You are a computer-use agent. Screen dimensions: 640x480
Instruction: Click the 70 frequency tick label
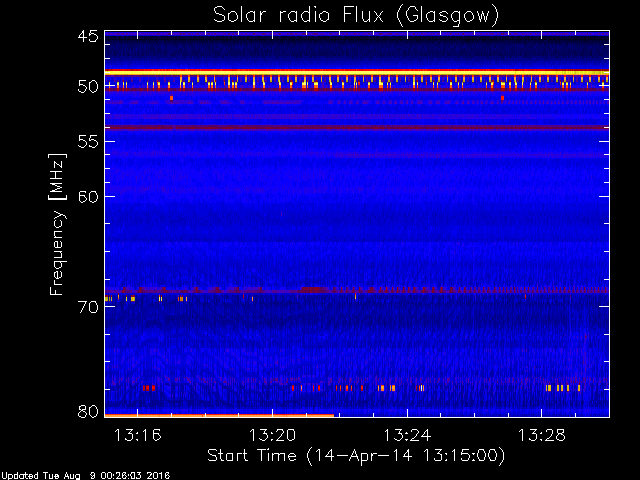coord(88,307)
